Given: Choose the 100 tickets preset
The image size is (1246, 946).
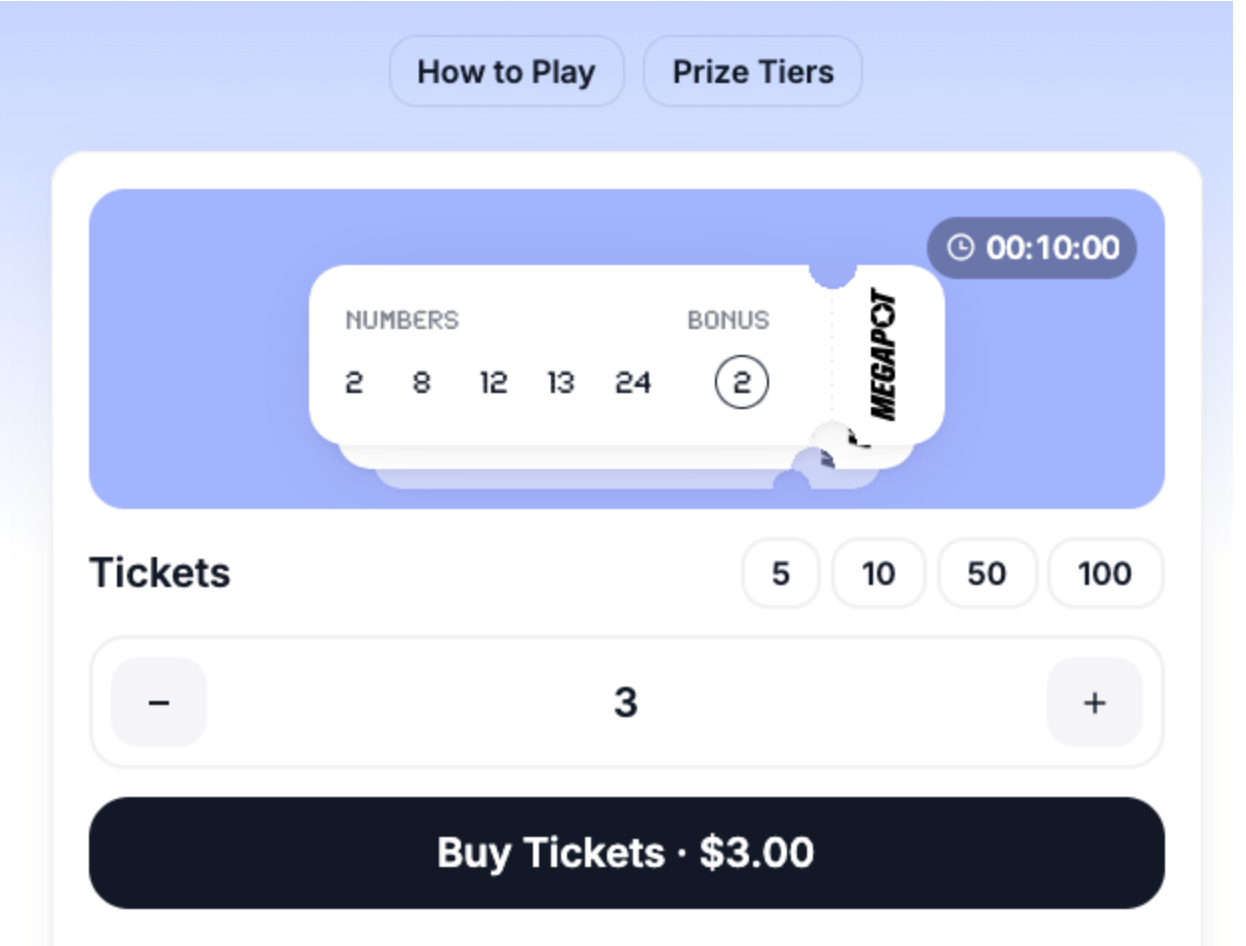Looking at the screenshot, I should coord(1105,574).
